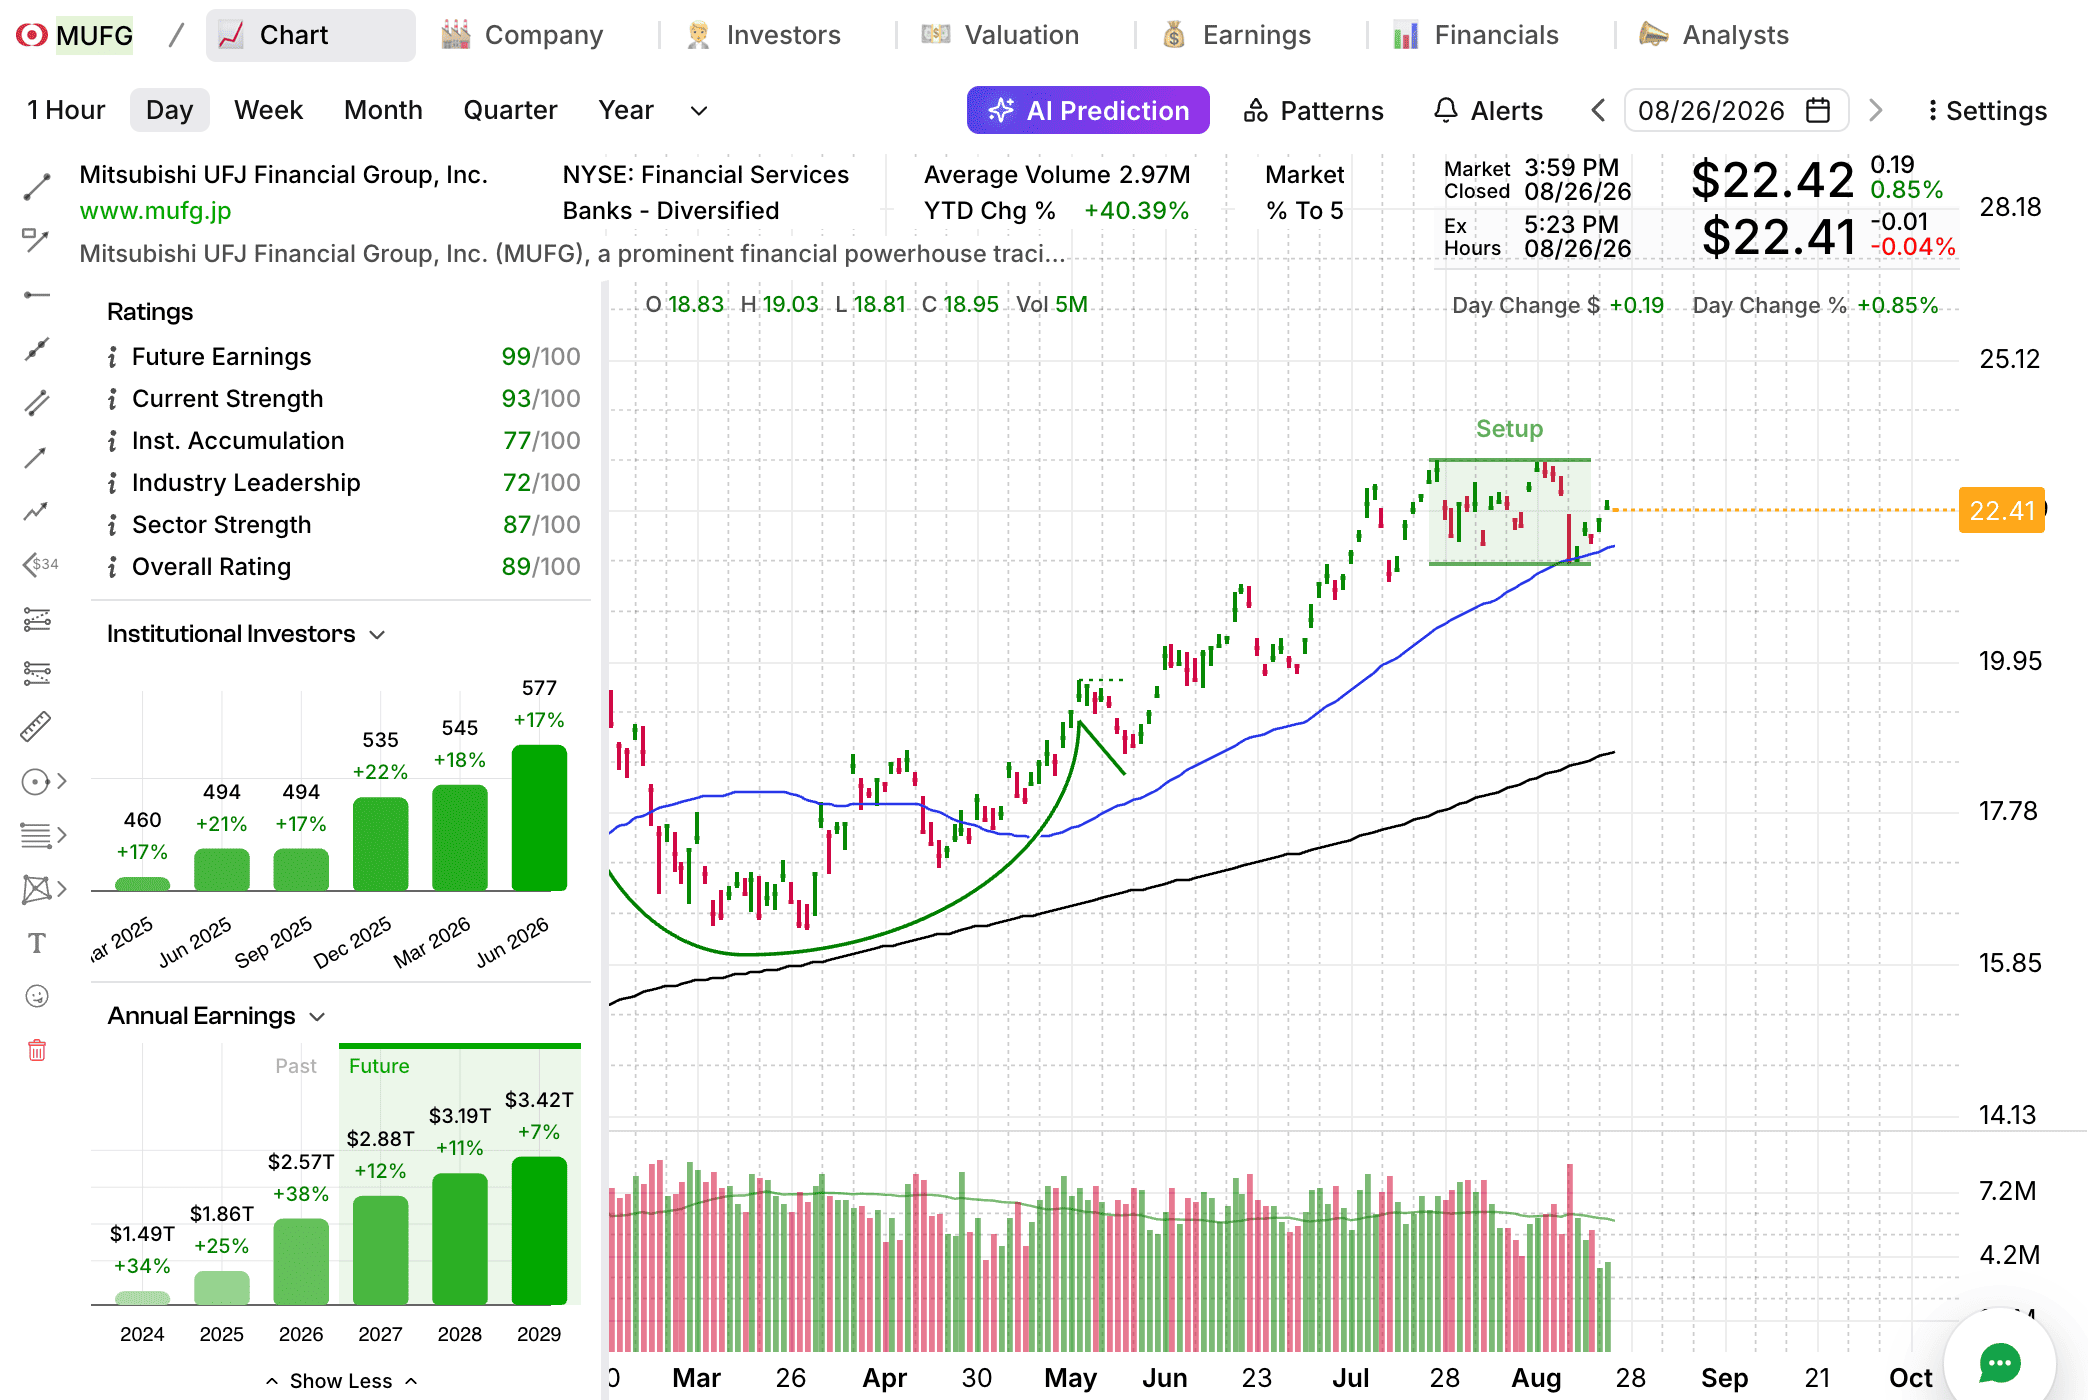Screen dimensions: 2088x1400
Task: Go to next date with right arrow
Action: pyautogui.click(x=1876, y=110)
